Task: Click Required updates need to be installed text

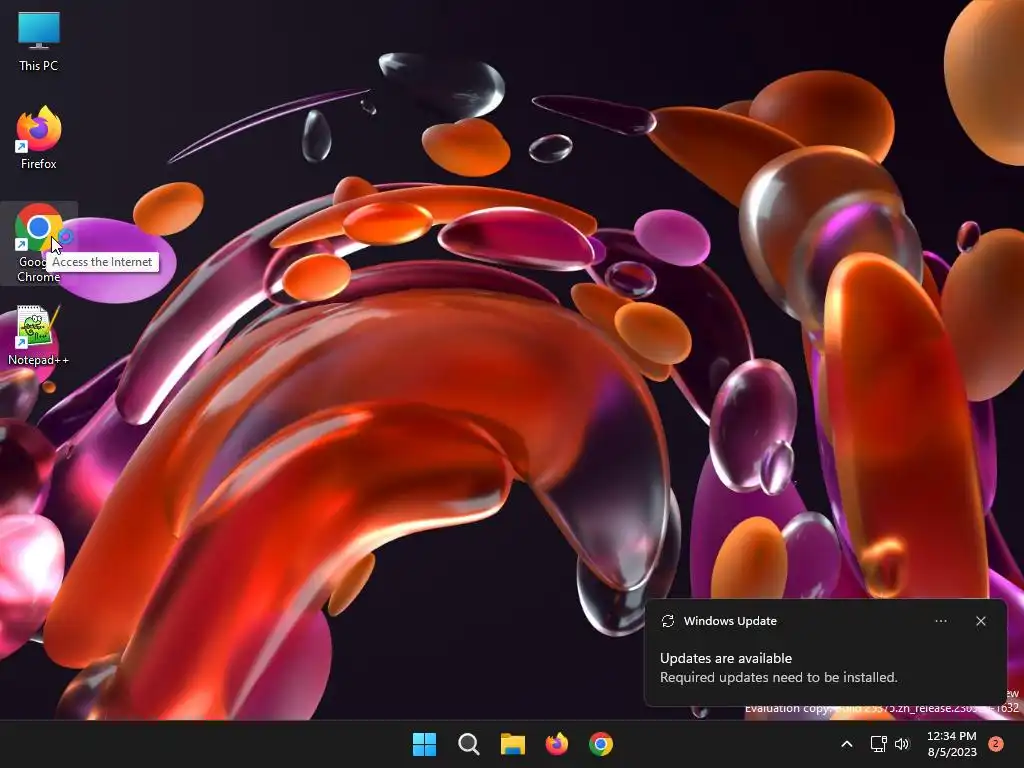Action: (x=778, y=677)
